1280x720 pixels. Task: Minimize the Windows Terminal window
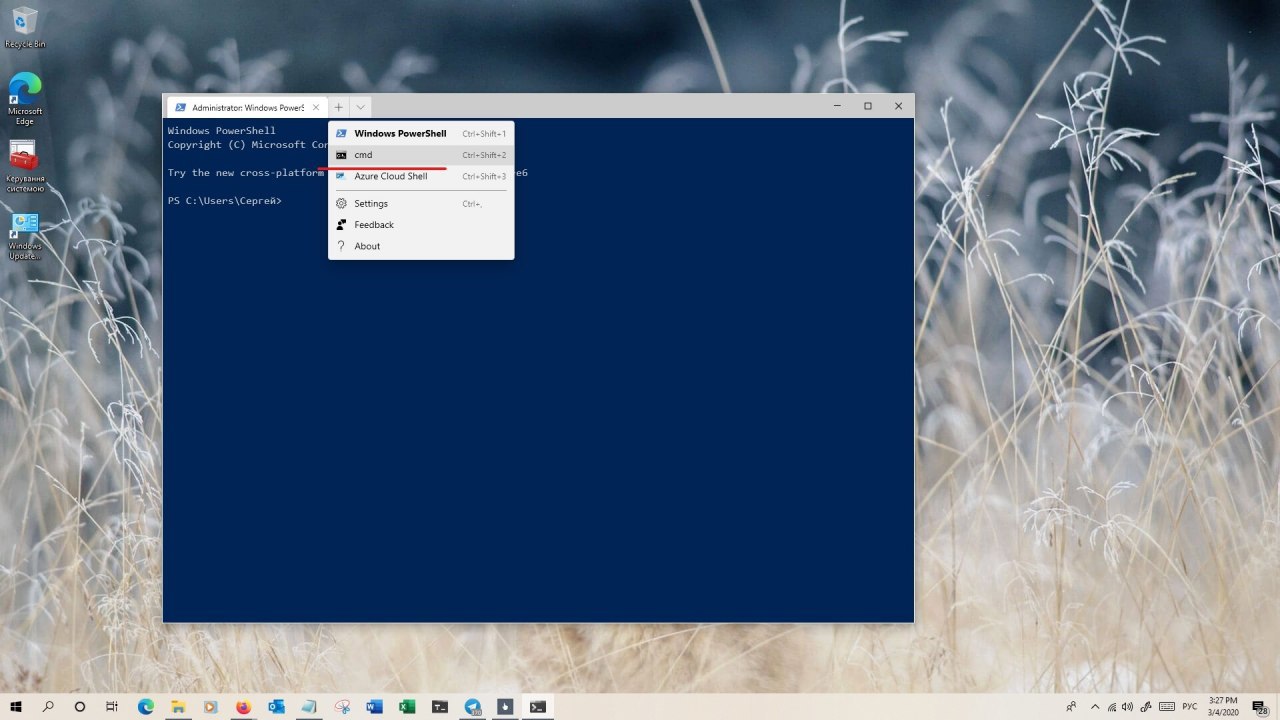pos(837,106)
